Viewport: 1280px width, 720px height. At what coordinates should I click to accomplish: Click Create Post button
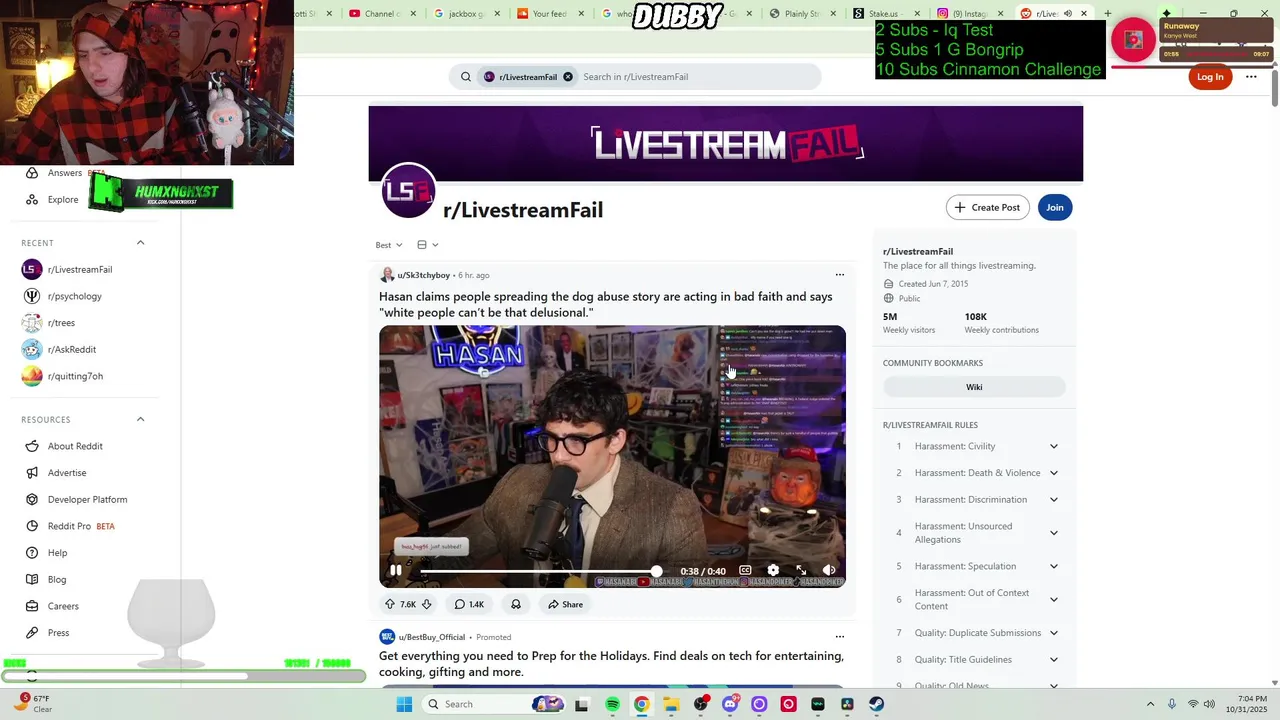point(988,207)
